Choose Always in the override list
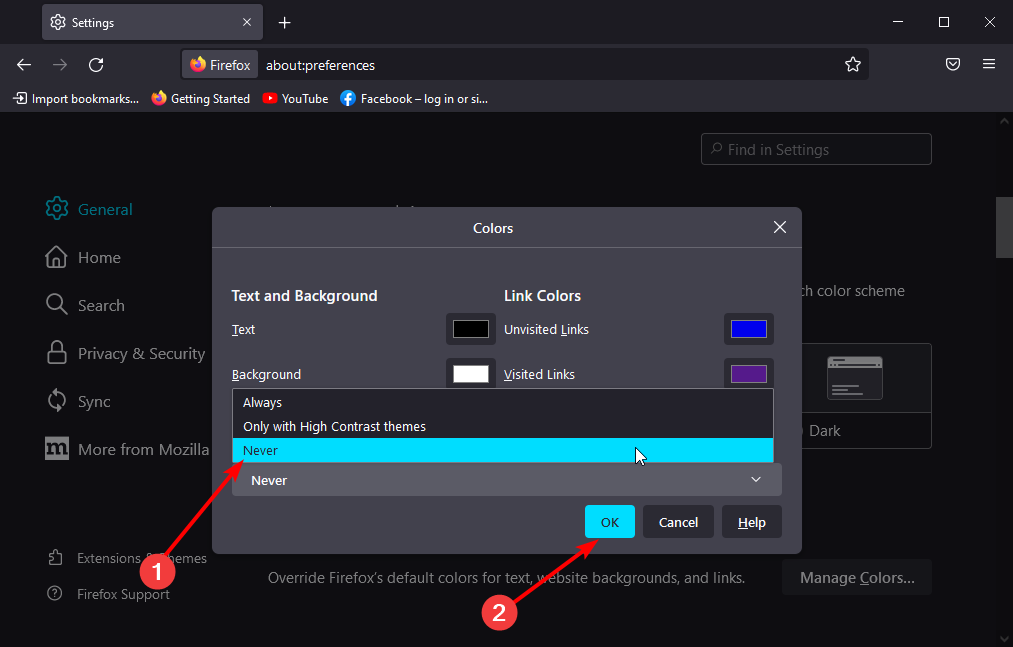The width and height of the screenshot is (1013, 647). click(x=503, y=402)
